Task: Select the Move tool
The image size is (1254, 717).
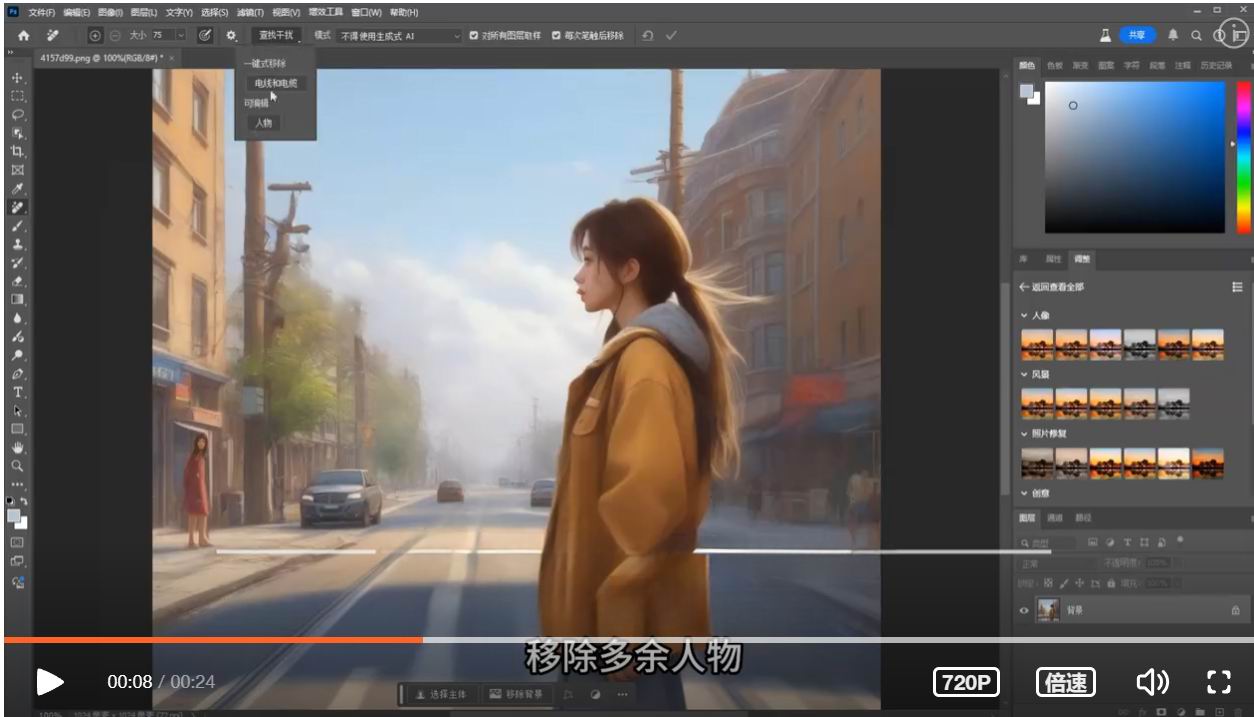Action: pos(17,78)
